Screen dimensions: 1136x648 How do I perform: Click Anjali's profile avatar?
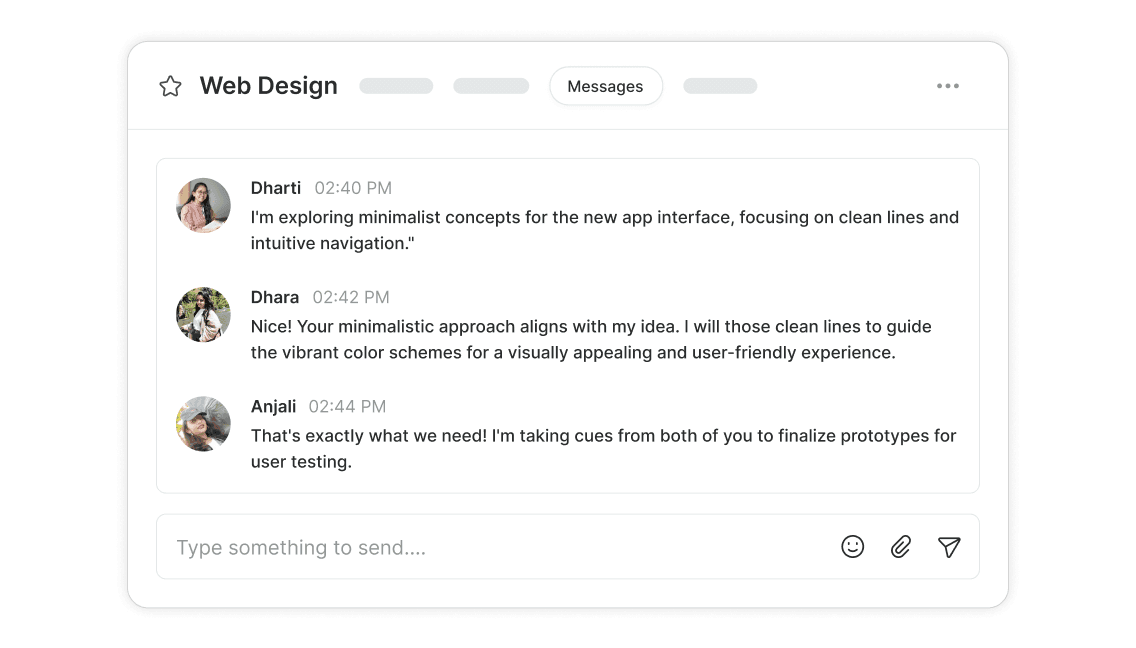(203, 424)
